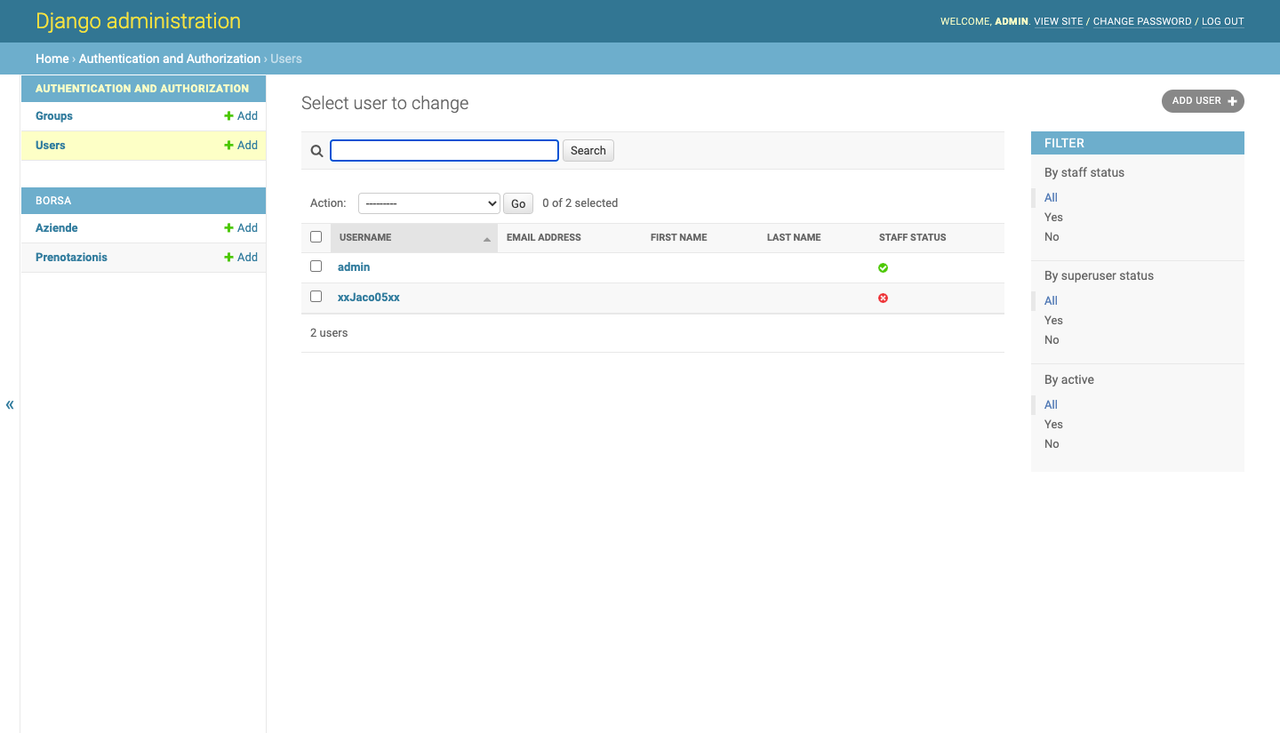The height and width of the screenshot is (733, 1280).
Task: Go to Home breadcrumb
Action: point(52,59)
